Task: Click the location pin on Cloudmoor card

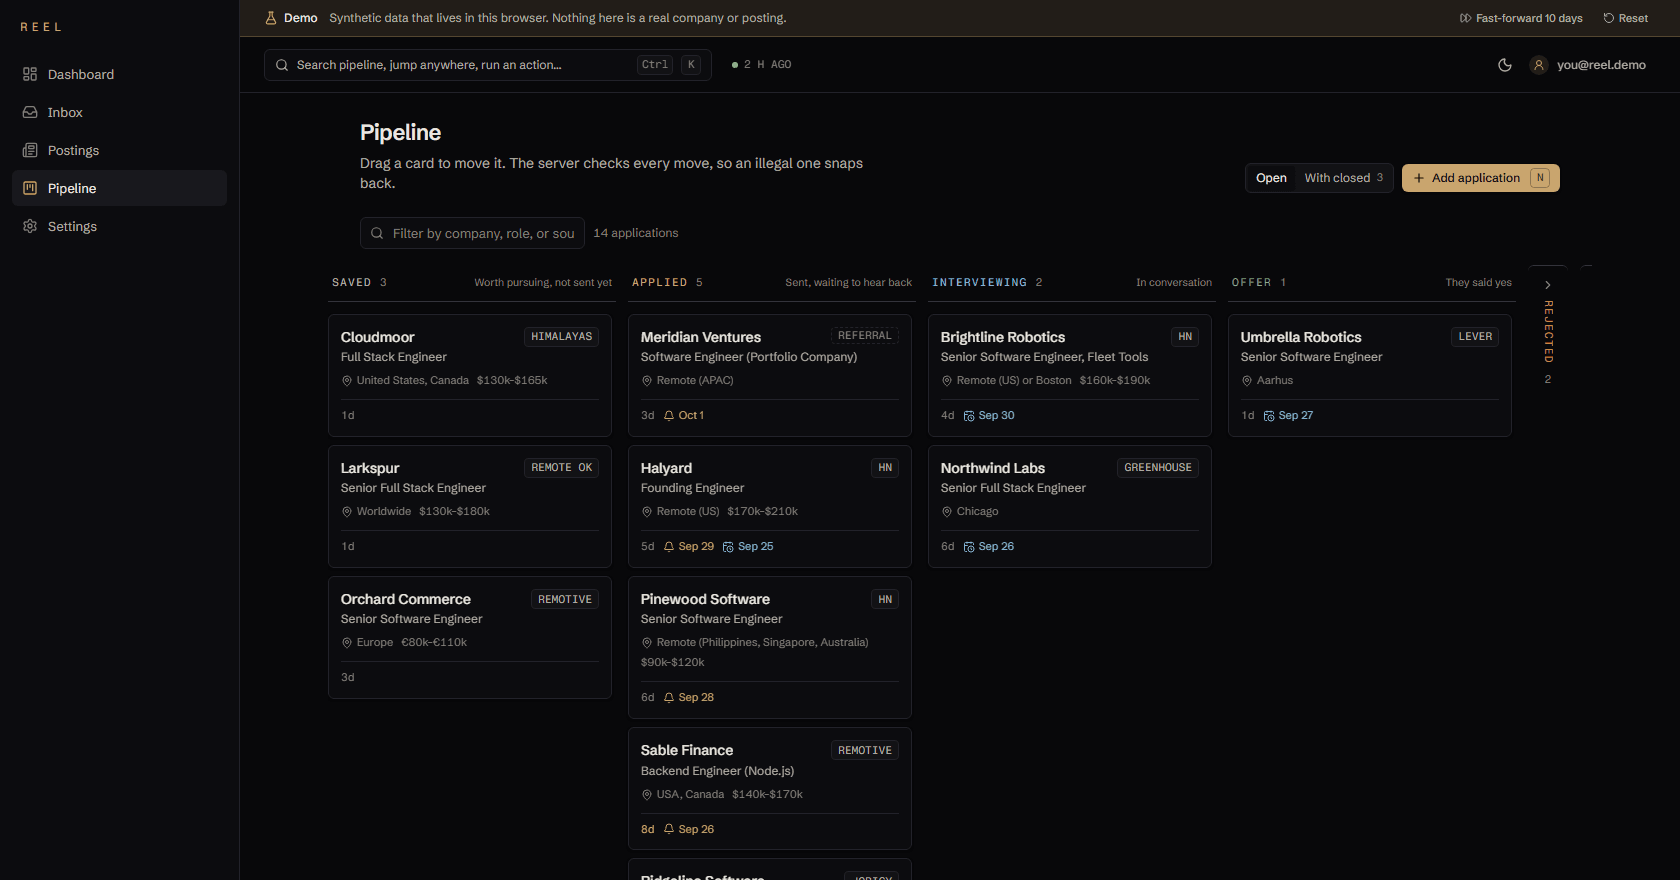Action: [x=347, y=380]
